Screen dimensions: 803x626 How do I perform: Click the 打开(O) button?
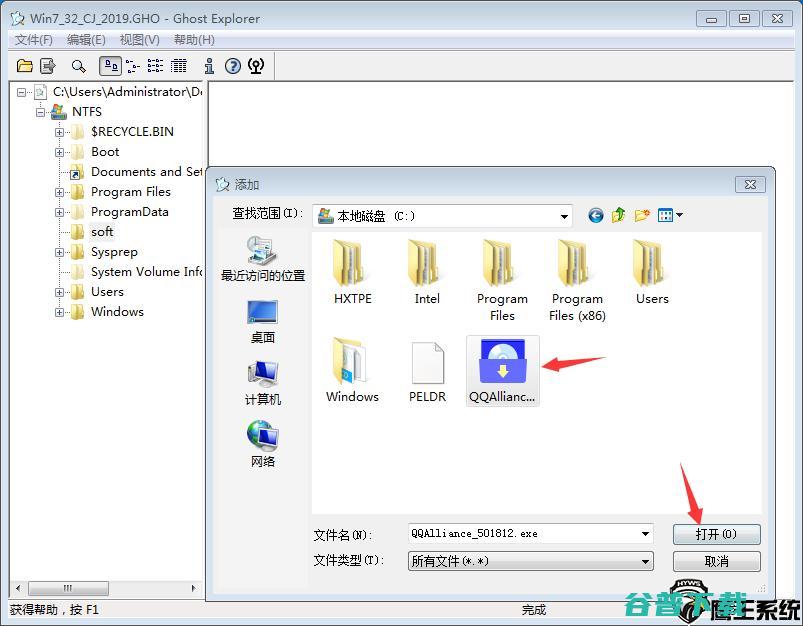coord(716,534)
